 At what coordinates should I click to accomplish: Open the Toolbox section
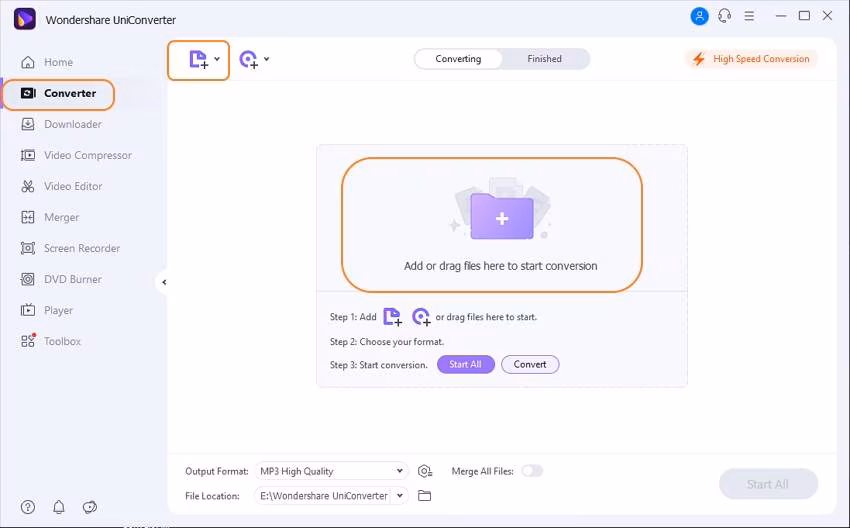tap(51, 341)
